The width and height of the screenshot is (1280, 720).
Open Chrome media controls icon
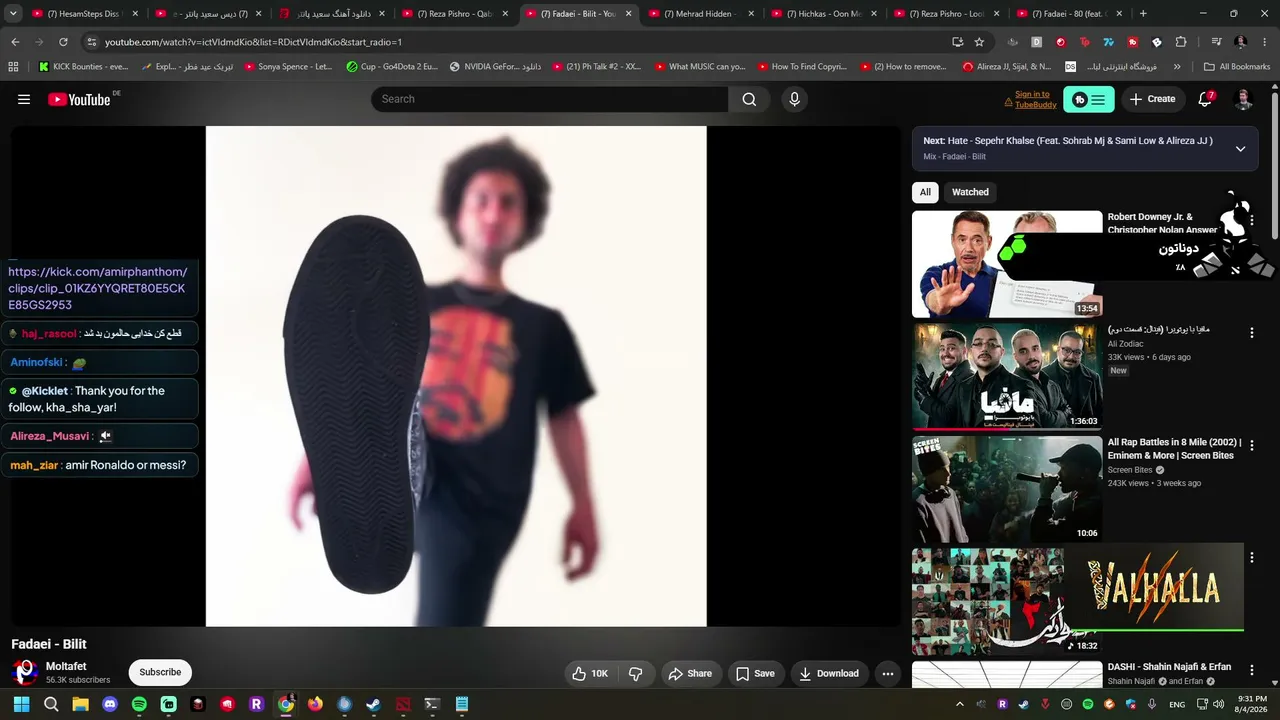coord(1216,42)
